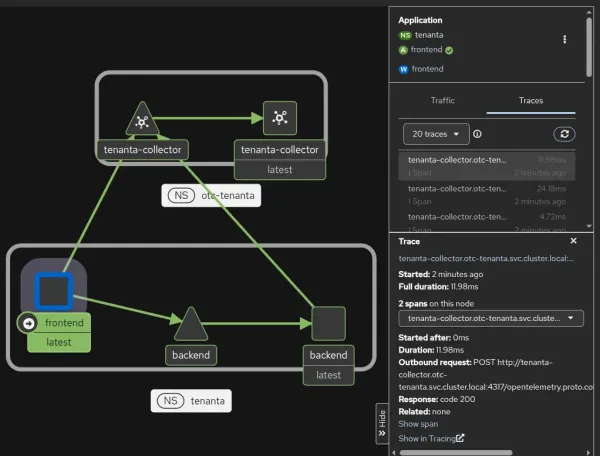Click the root traffic arrow badge on frontend
Screen dimensions: 600x456
click(x=28, y=323)
